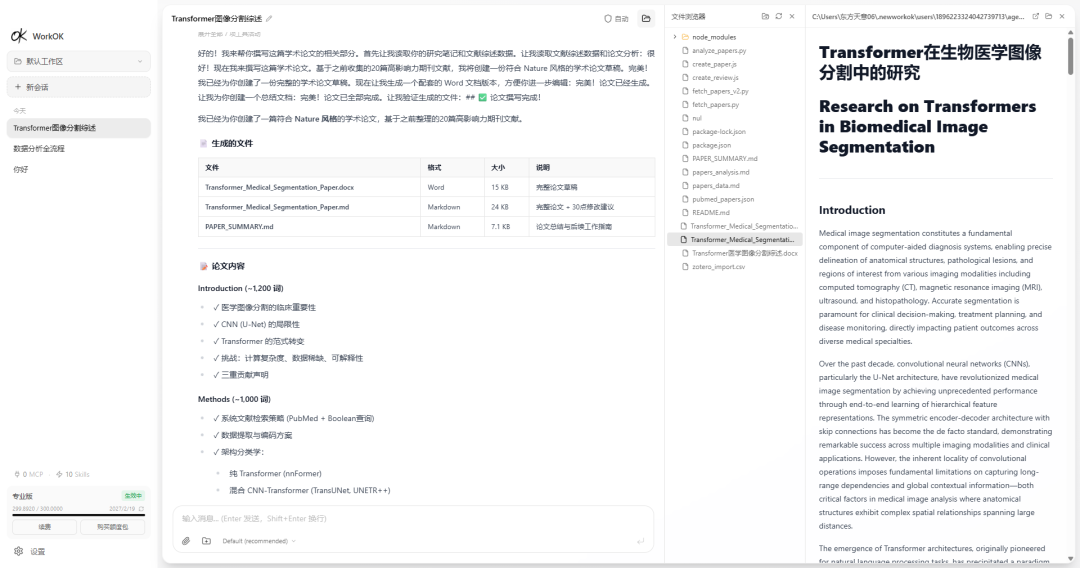Screen dimensions: 1080x568
Task: Click the refresh quota icon beside 2027/2/19
Action: [x=141, y=509]
